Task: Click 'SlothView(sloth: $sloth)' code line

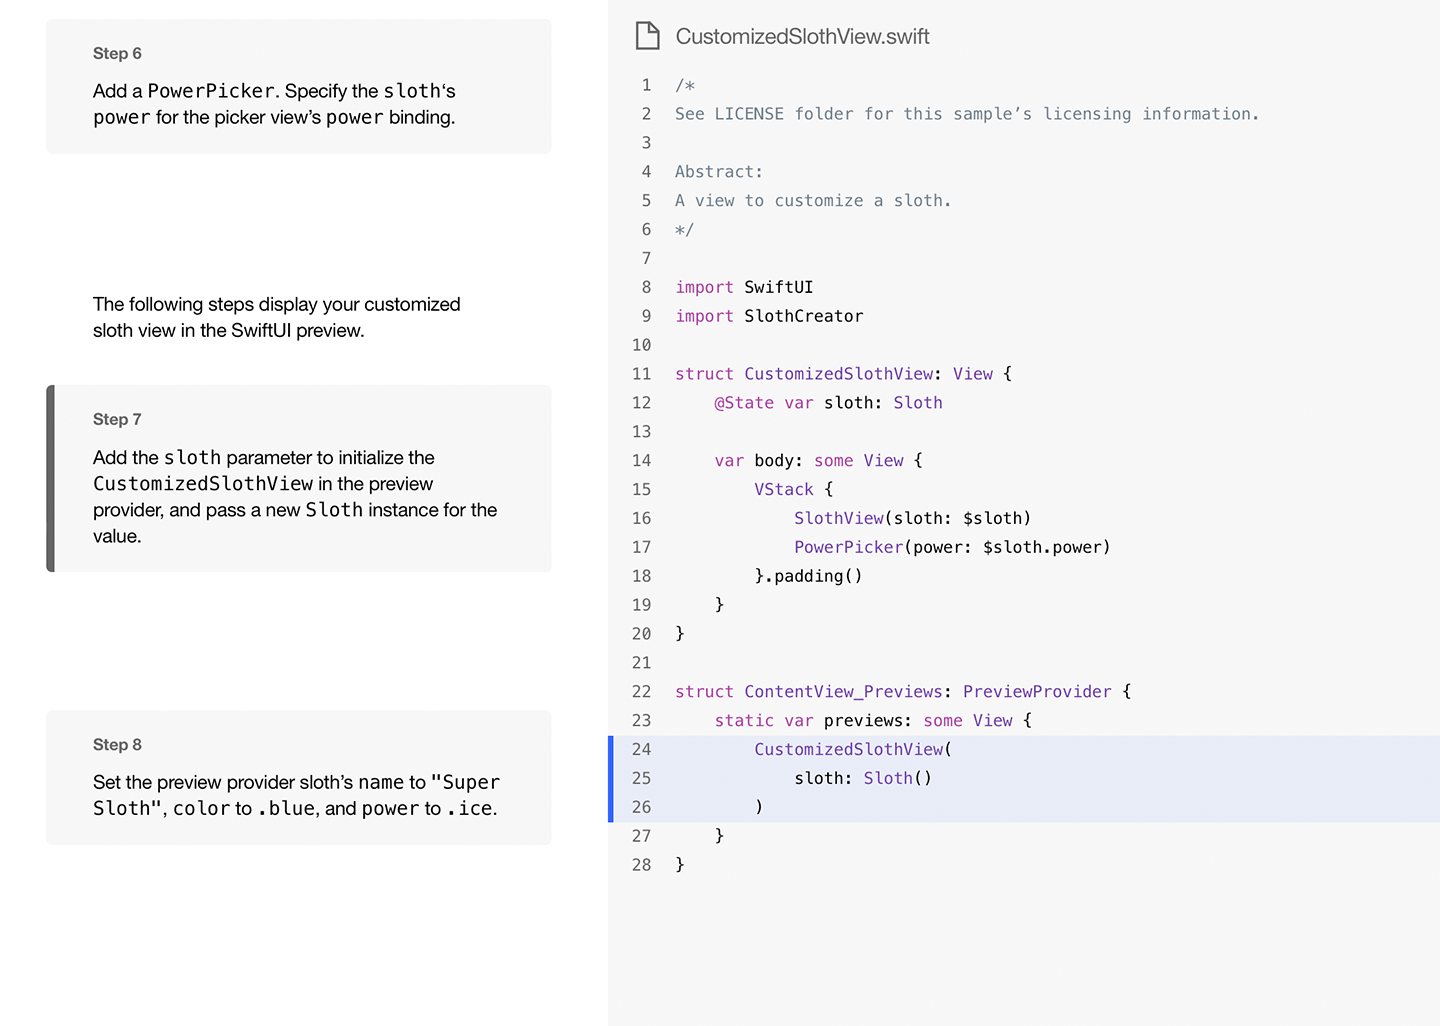Action: tap(912, 518)
